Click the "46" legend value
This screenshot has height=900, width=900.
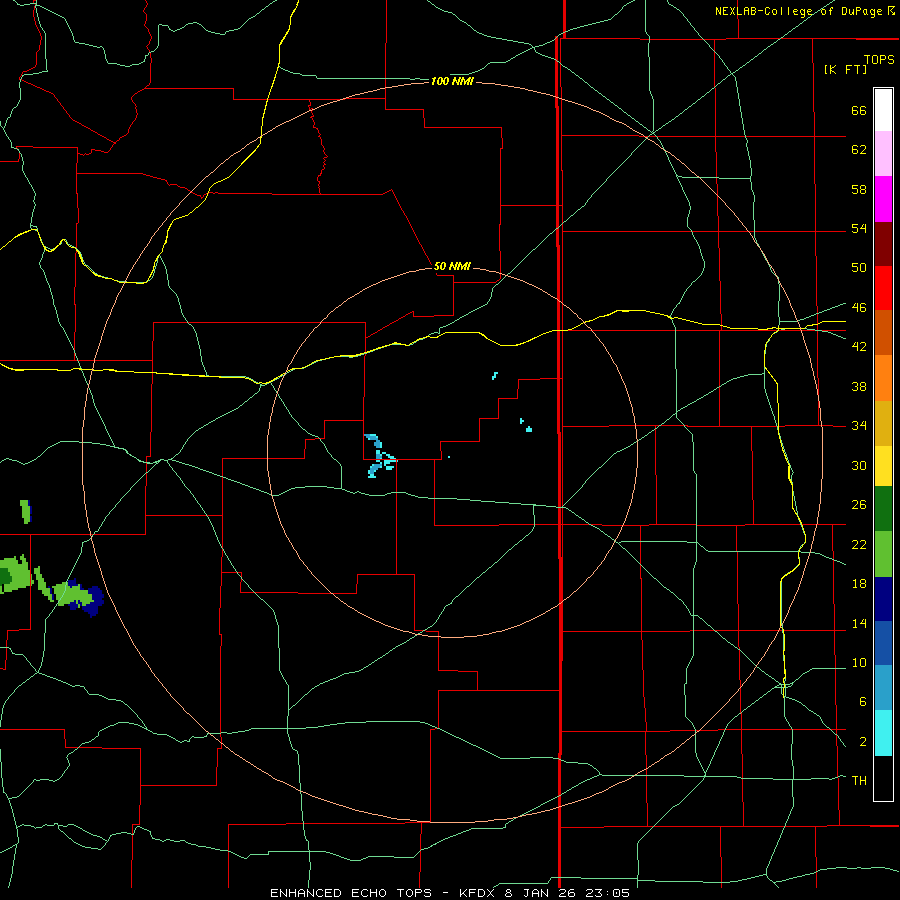click(x=859, y=307)
